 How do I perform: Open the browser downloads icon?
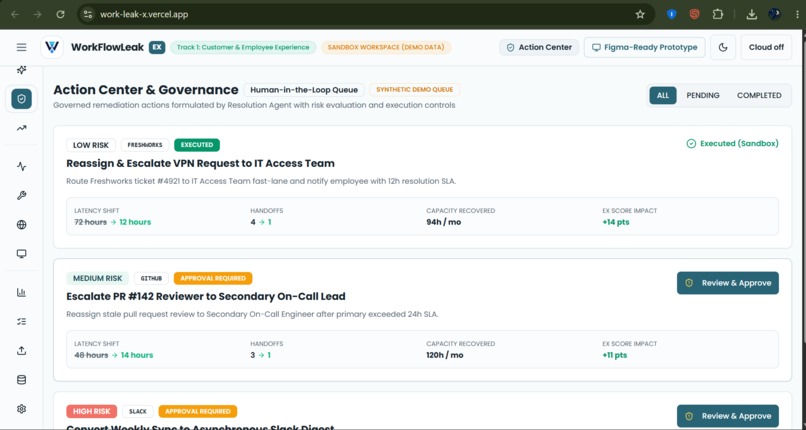(x=752, y=14)
